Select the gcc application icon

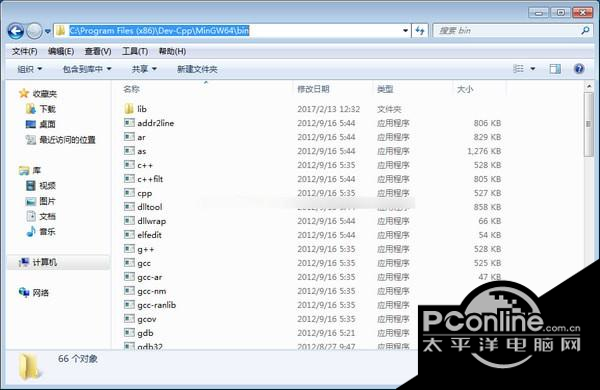click(x=129, y=263)
